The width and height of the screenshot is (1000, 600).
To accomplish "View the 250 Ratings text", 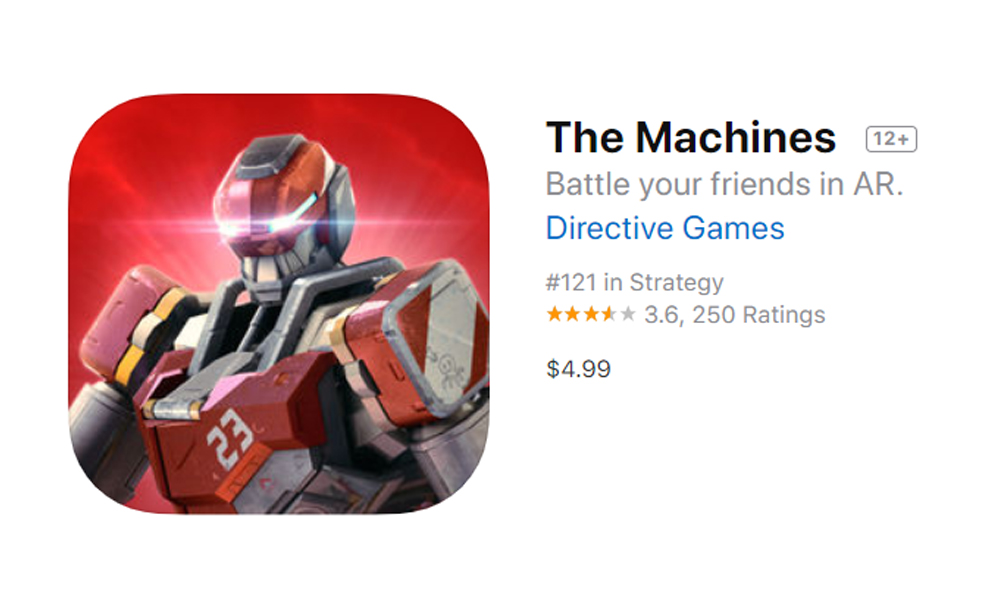I will pyautogui.click(x=759, y=314).
